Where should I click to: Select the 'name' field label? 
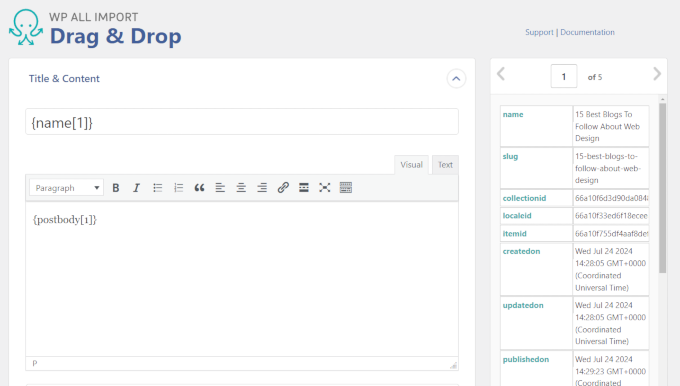513,114
